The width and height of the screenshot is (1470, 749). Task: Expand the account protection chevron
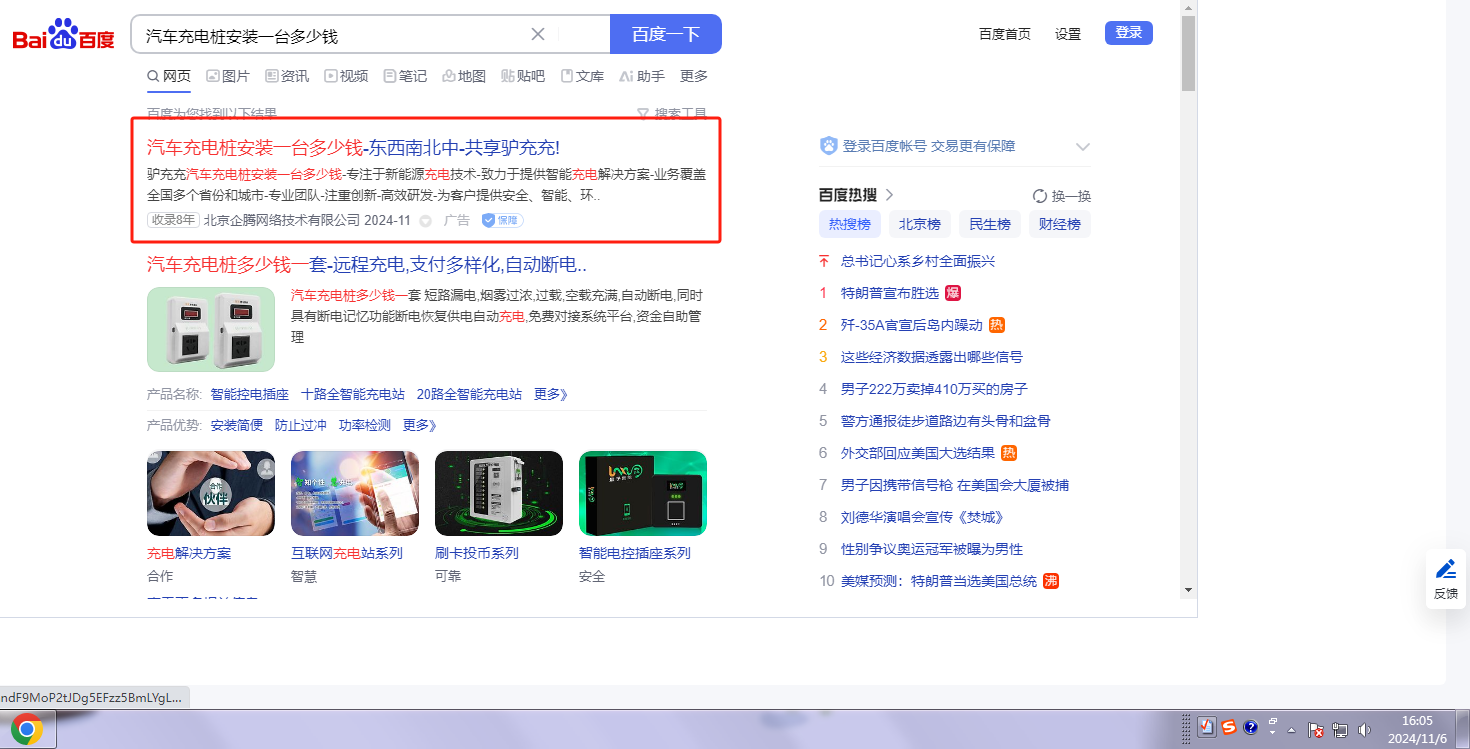coord(1082,147)
